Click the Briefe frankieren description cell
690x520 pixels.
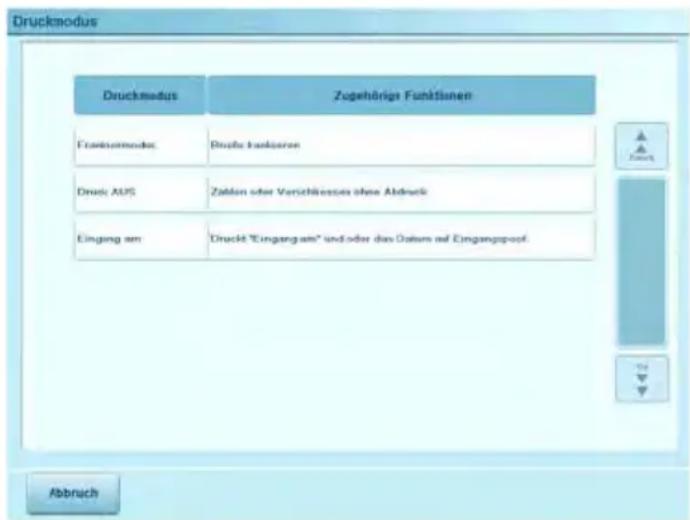point(401,145)
